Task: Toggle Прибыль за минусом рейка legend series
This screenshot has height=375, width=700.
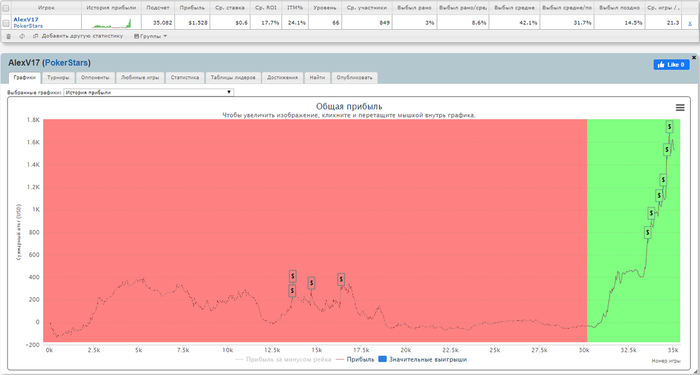Action: click(x=283, y=359)
